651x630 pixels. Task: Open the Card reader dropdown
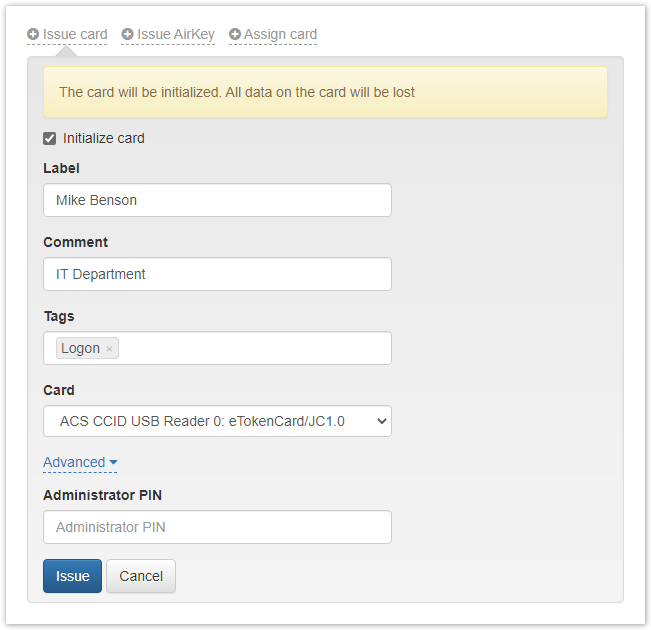217,421
